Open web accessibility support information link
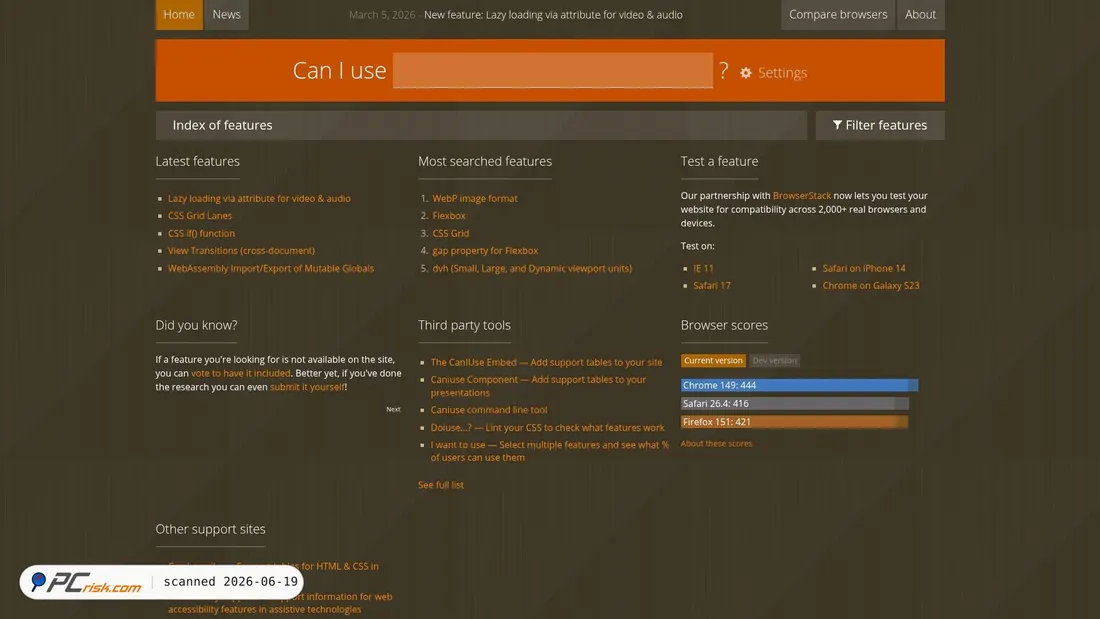The width and height of the screenshot is (1100, 619). (280, 603)
